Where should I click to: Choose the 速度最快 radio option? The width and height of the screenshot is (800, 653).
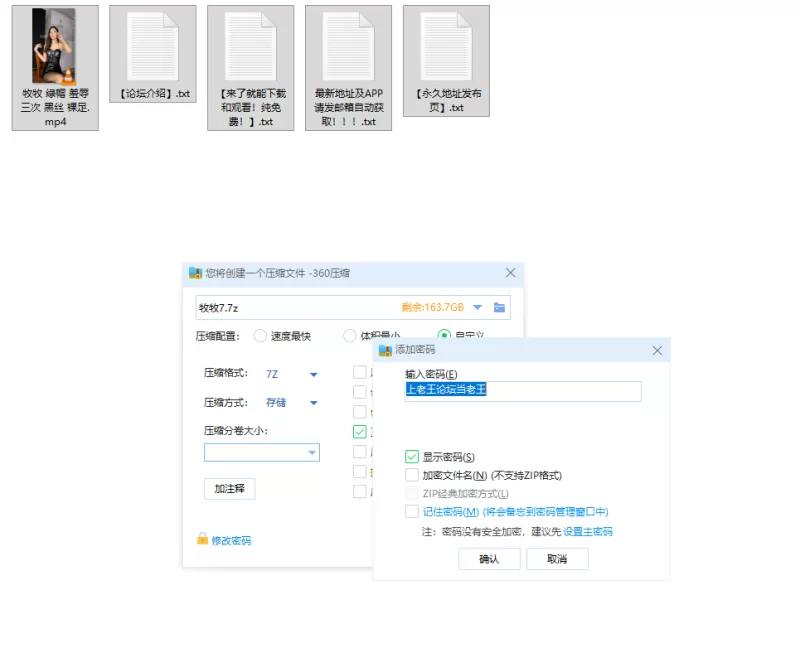pyautogui.click(x=261, y=336)
